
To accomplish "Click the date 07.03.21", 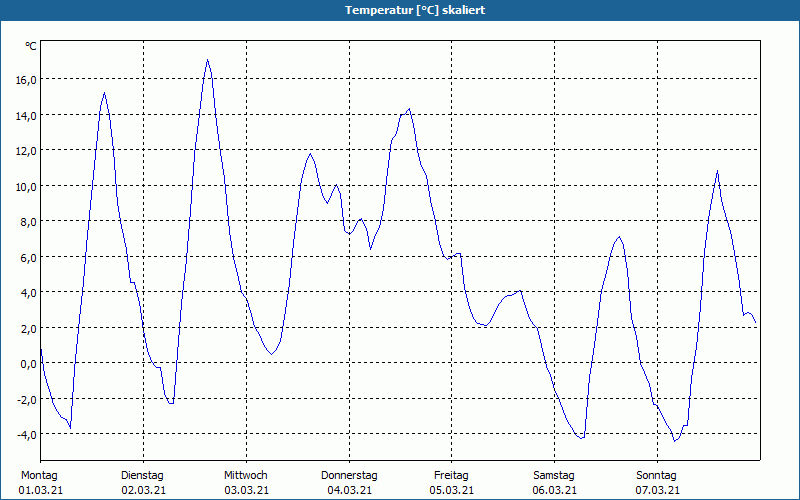I will 657,490.
